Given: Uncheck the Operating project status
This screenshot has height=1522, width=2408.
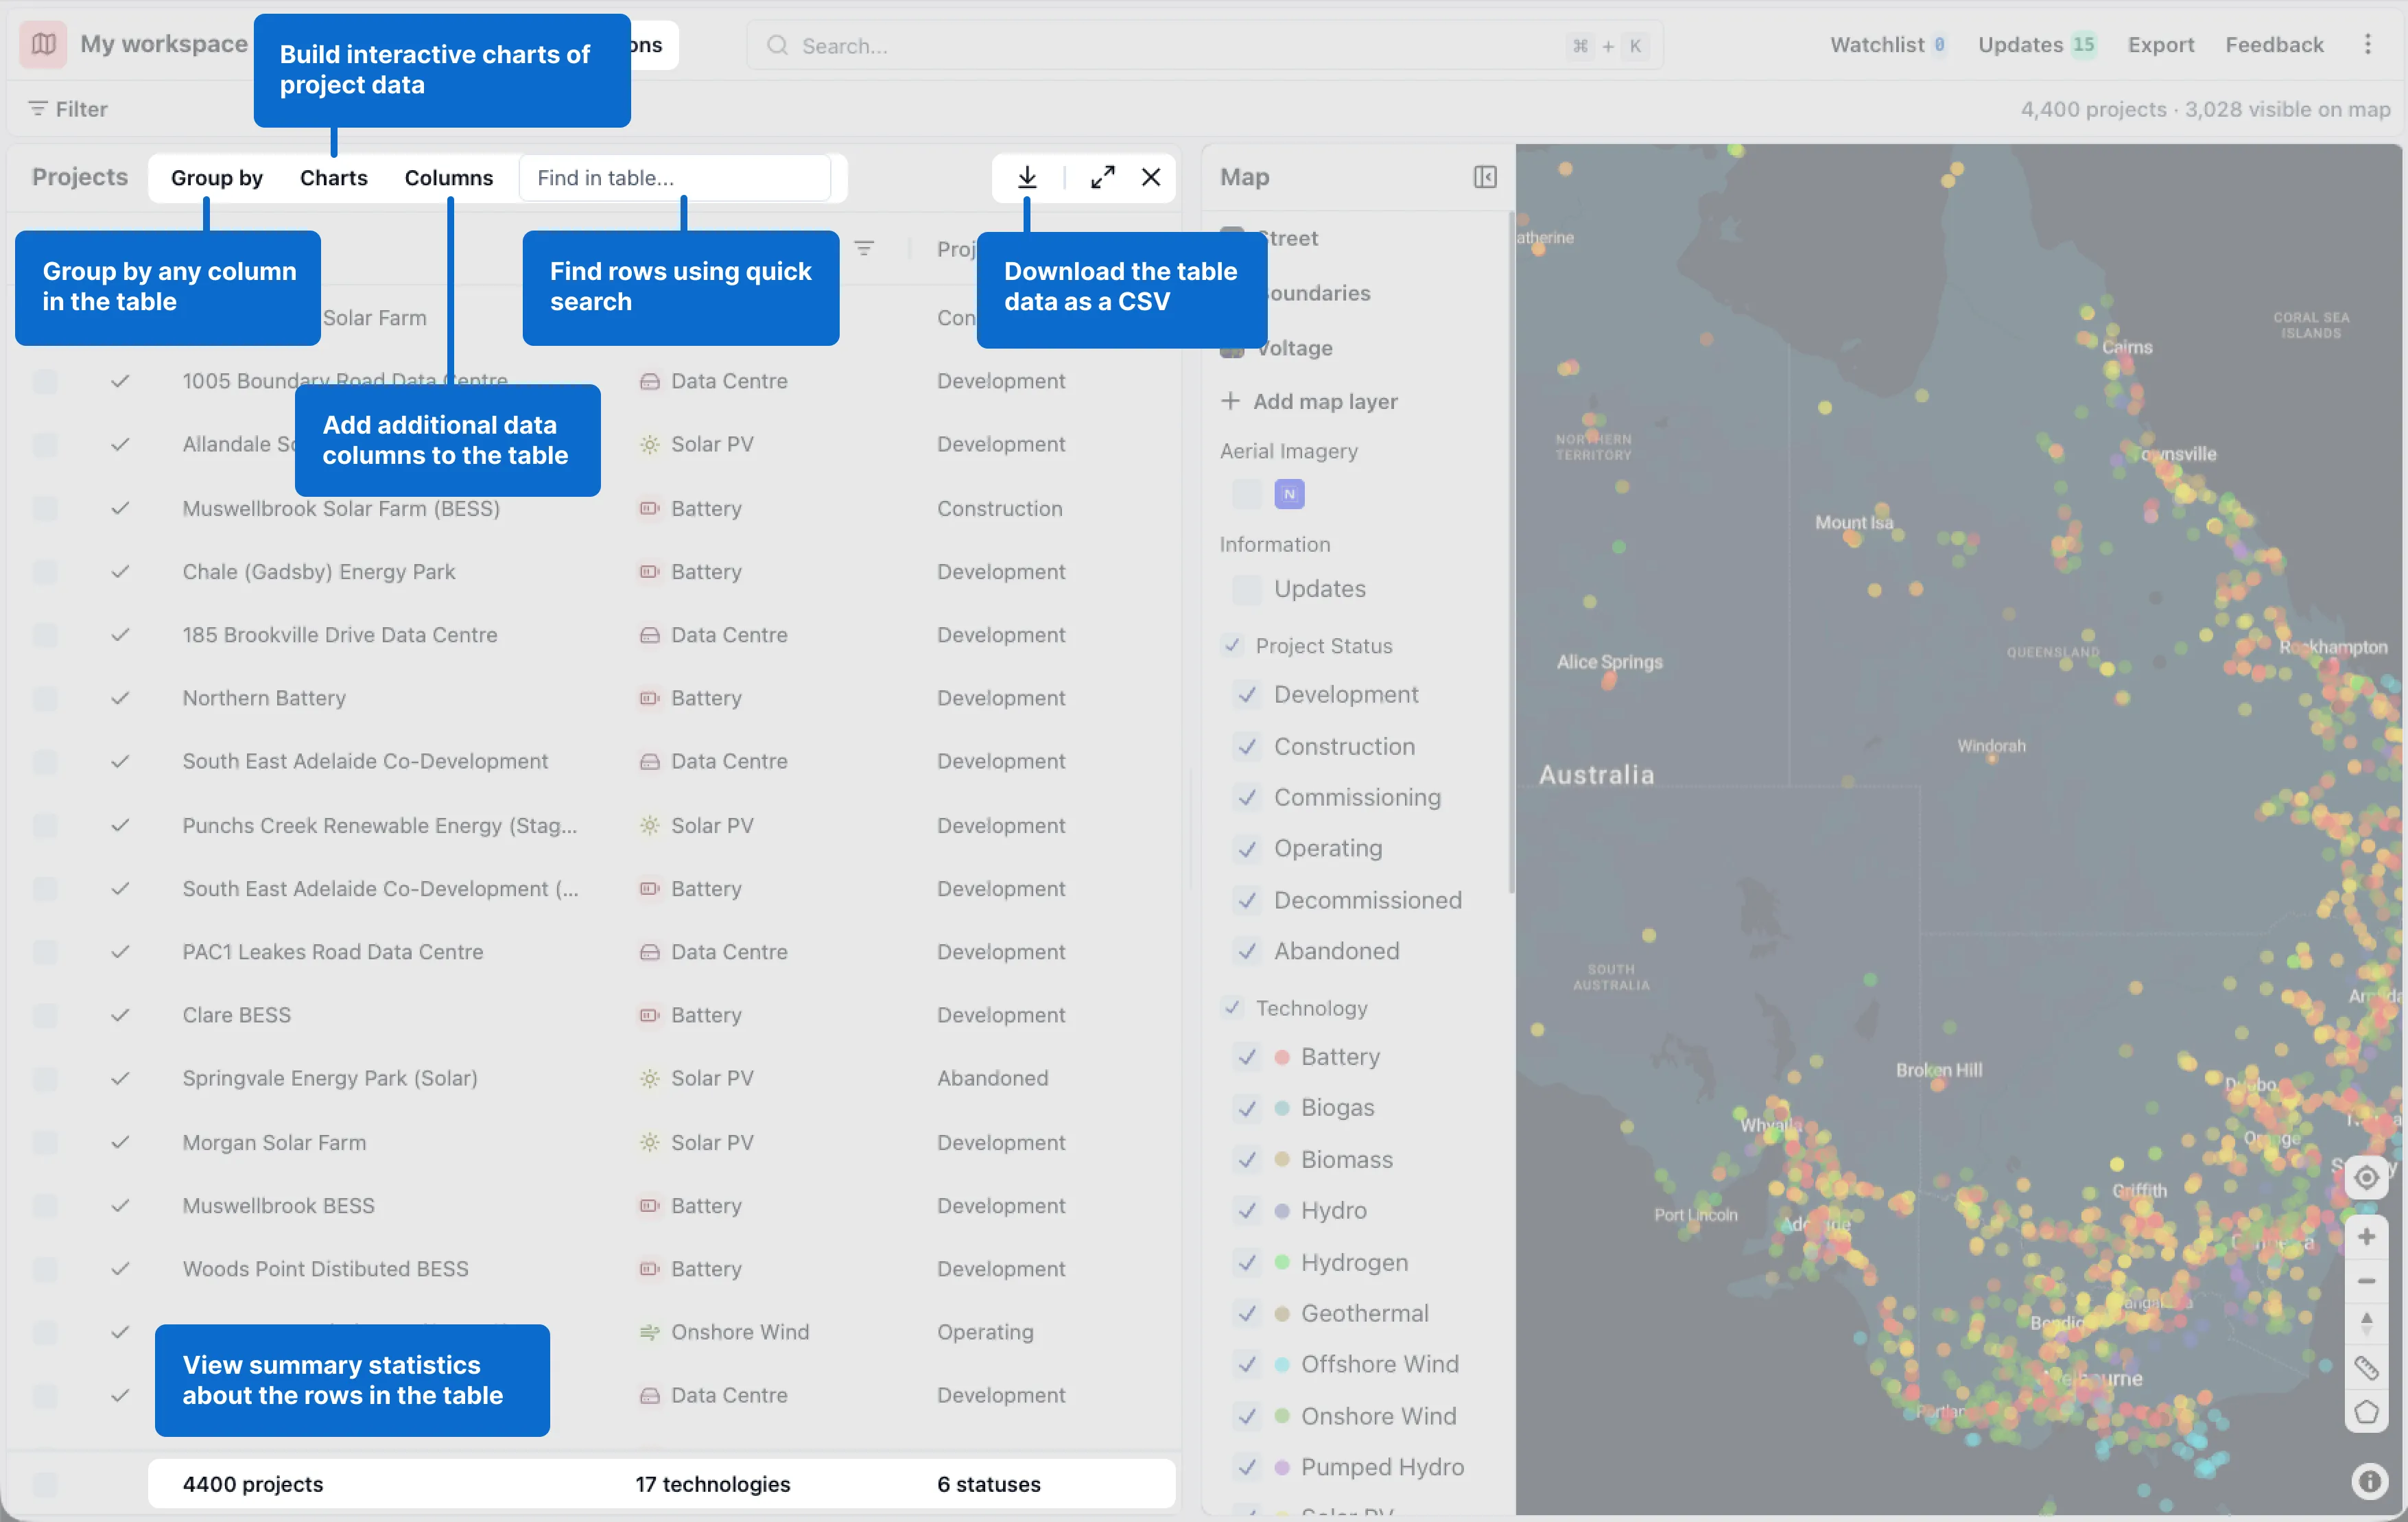Looking at the screenshot, I should point(1247,848).
